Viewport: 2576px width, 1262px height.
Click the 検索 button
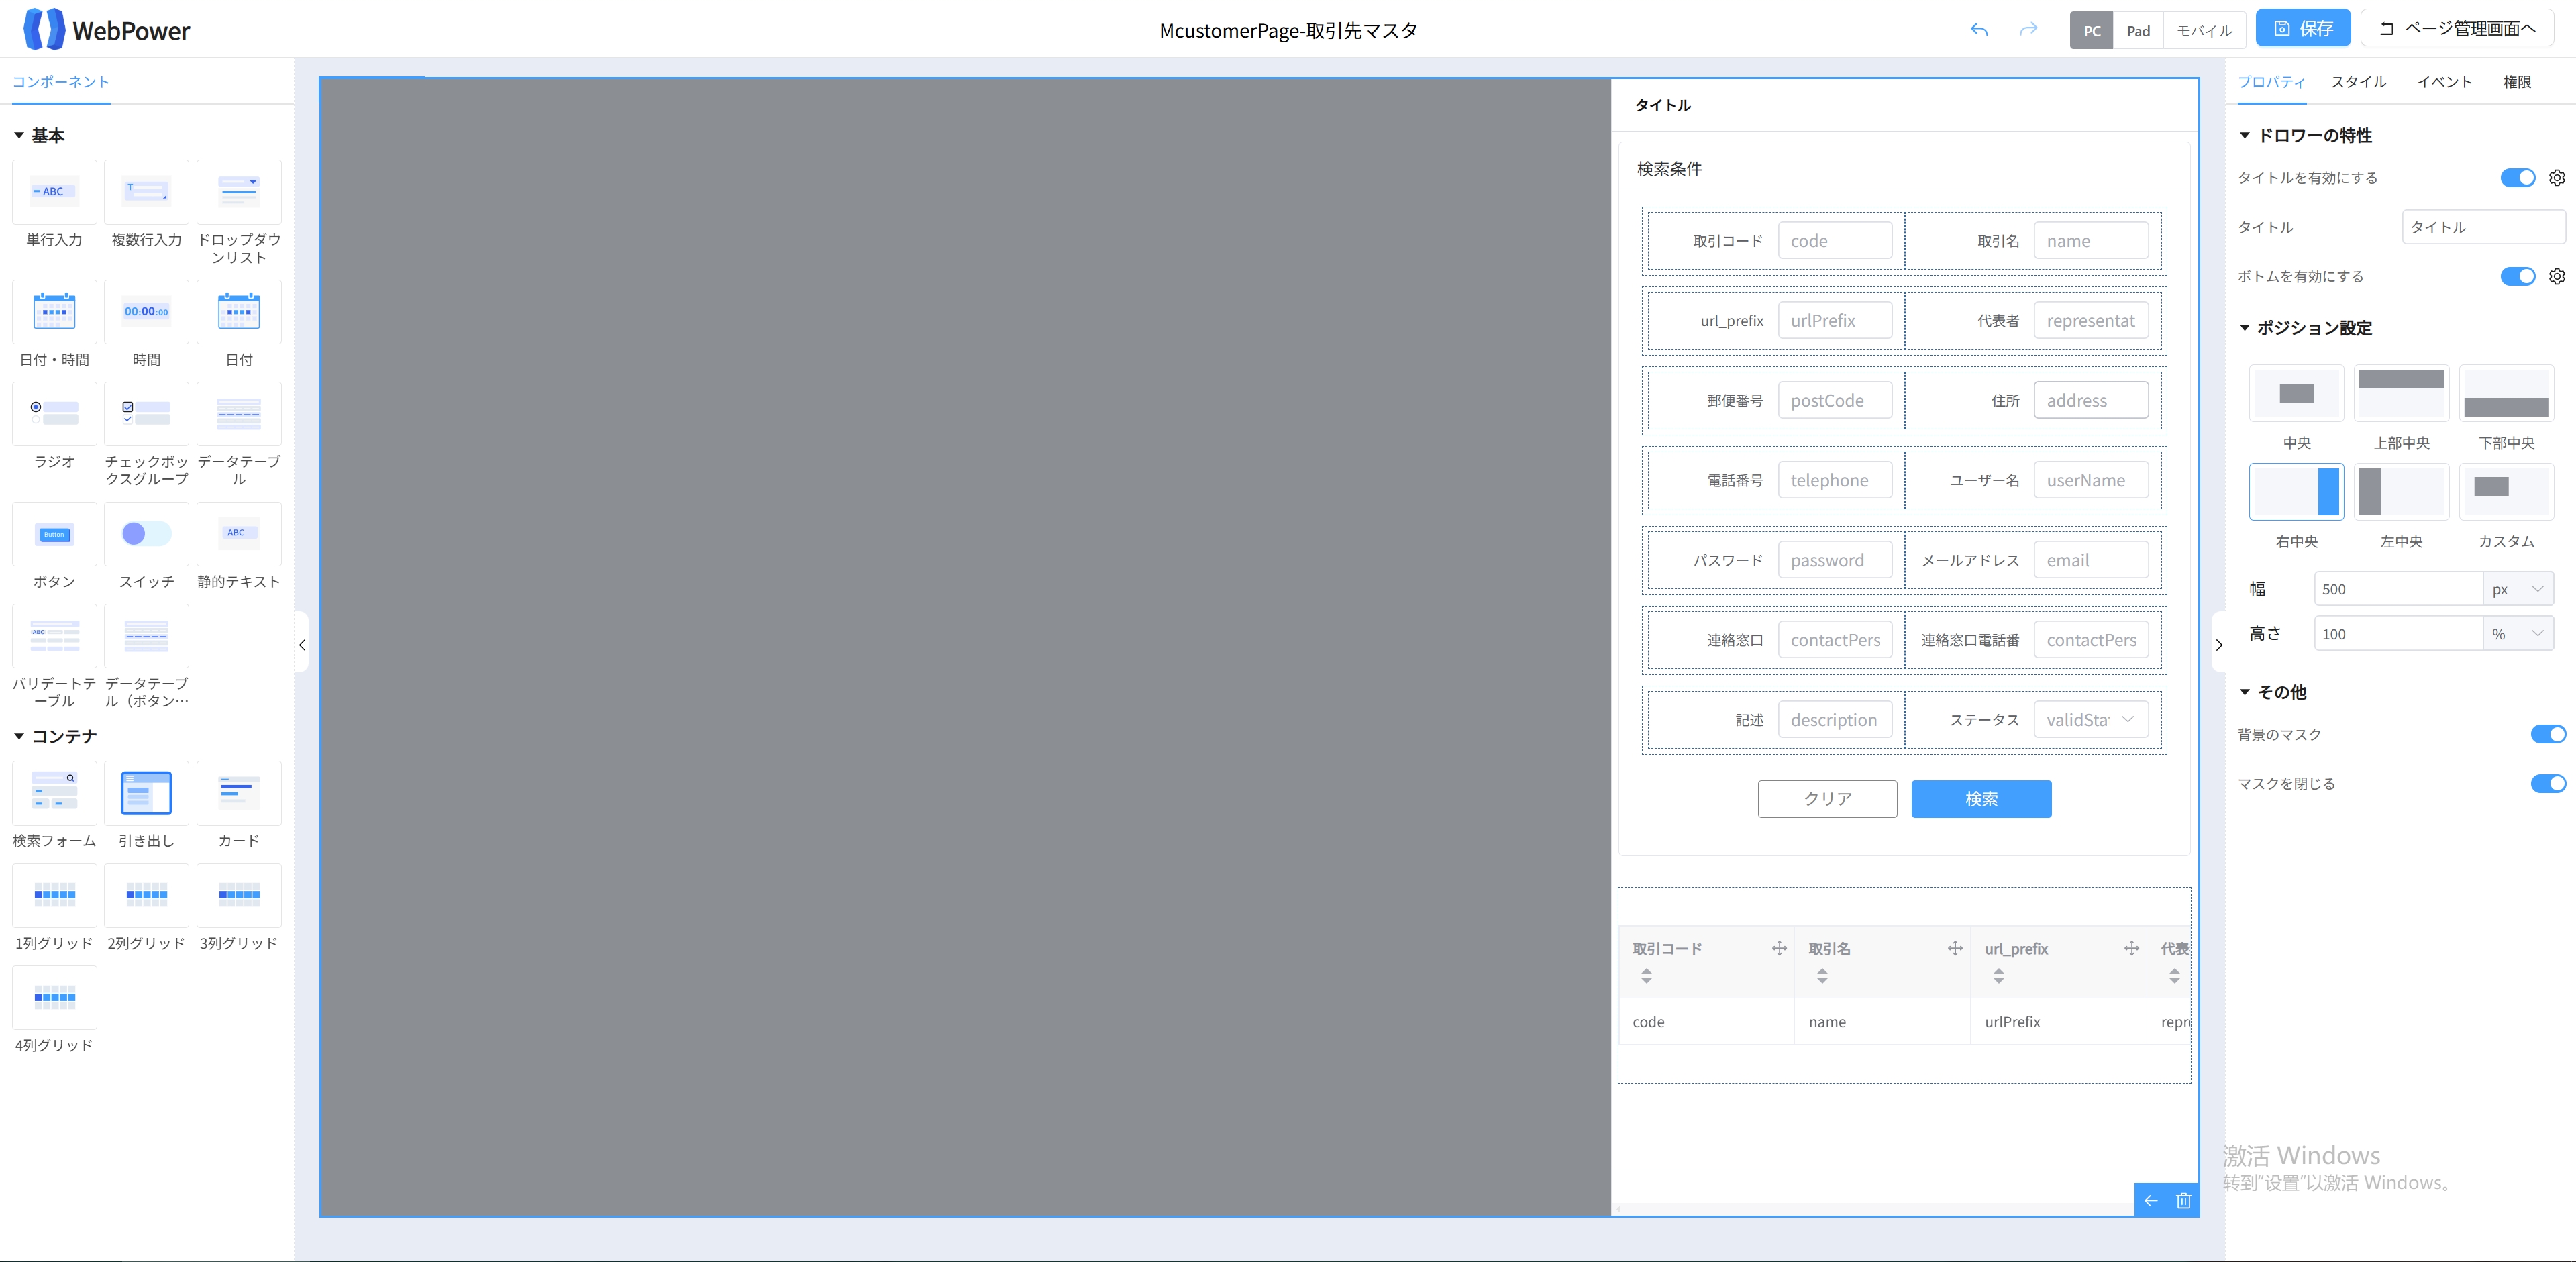pos(1981,799)
